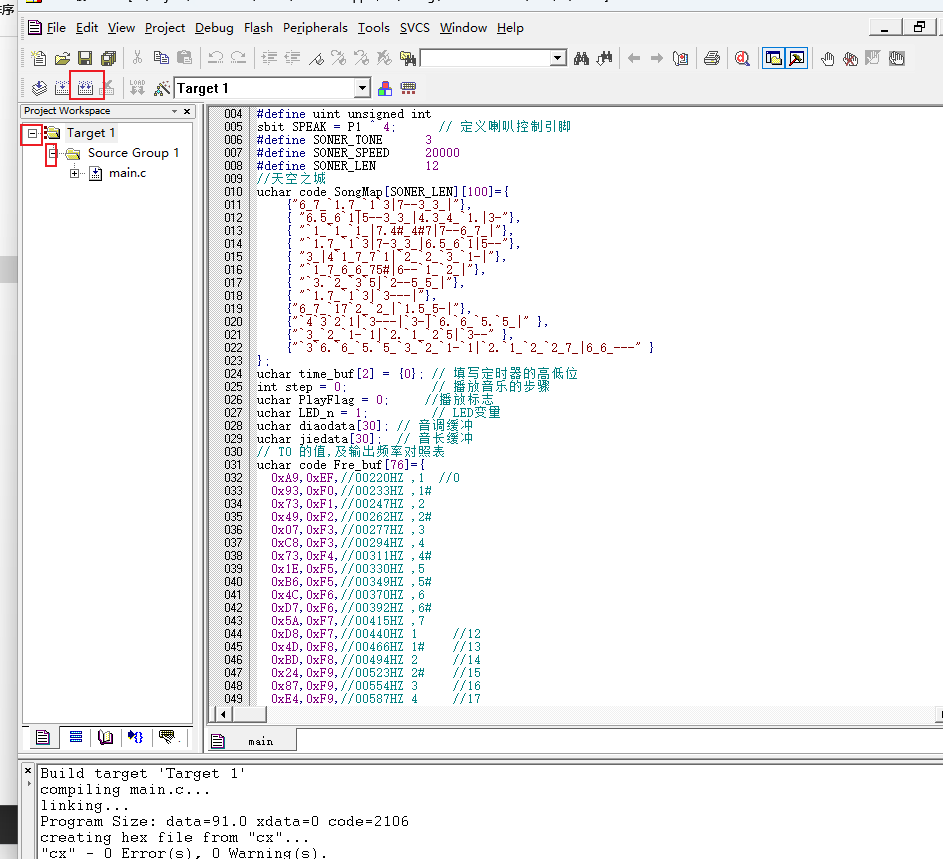Create a new file from toolbar

tap(38, 58)
